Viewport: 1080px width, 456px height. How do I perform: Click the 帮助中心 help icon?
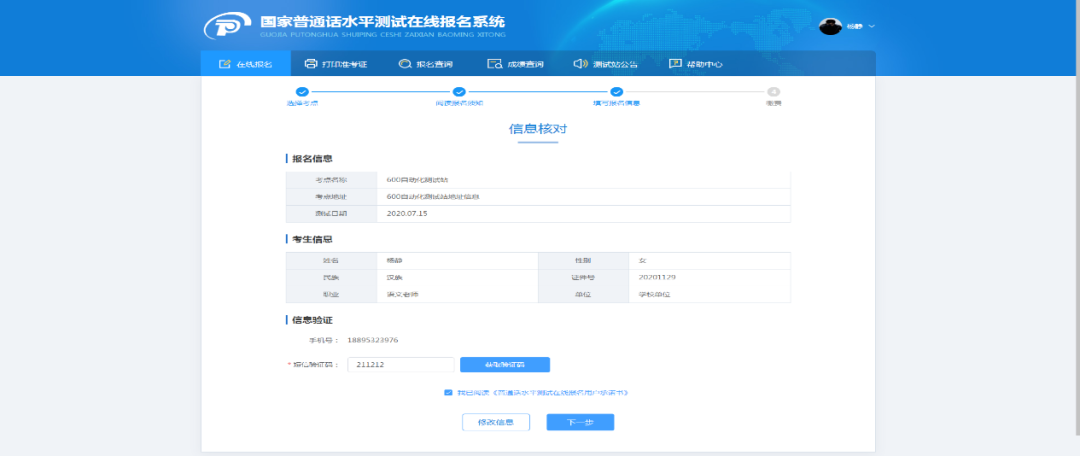pos(675,64)
